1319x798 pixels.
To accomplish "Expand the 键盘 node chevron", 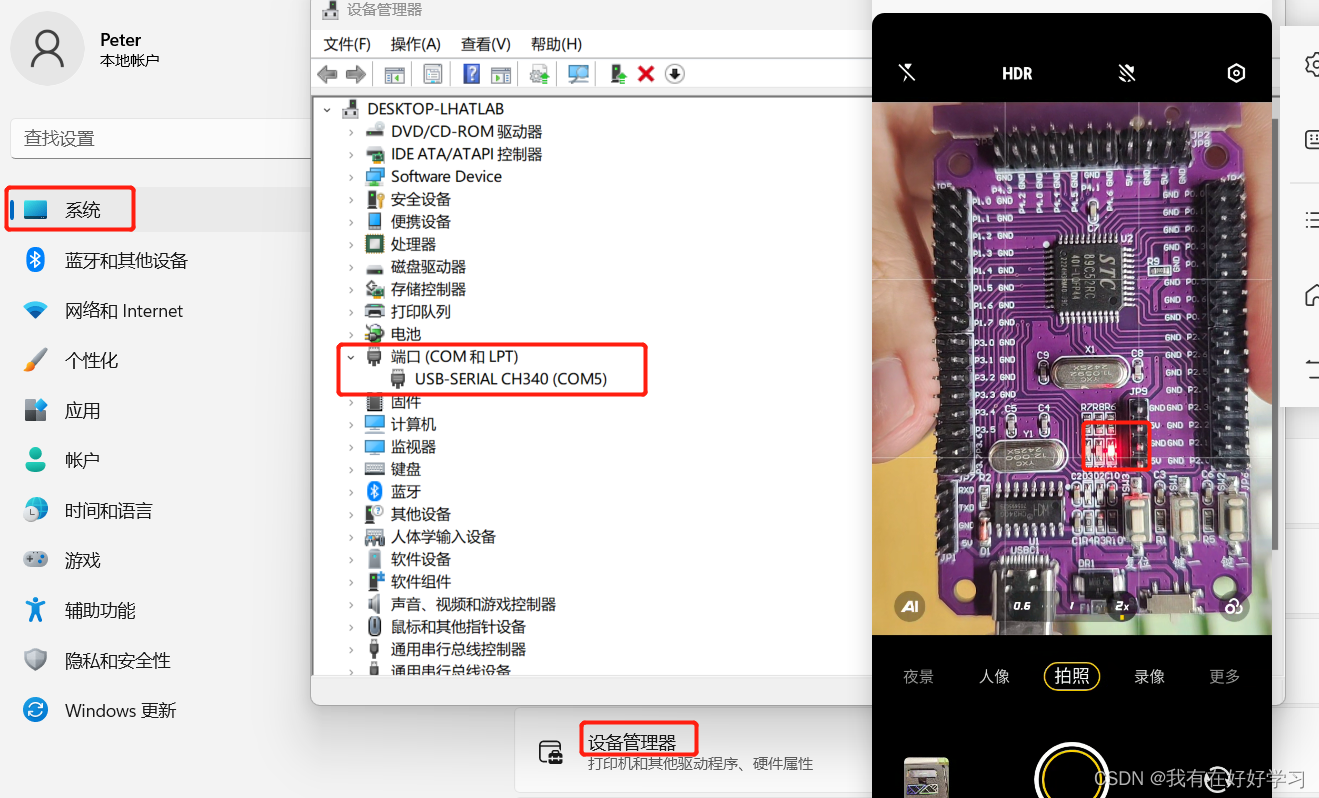I will pyautogui.click(x=351, y=469).
